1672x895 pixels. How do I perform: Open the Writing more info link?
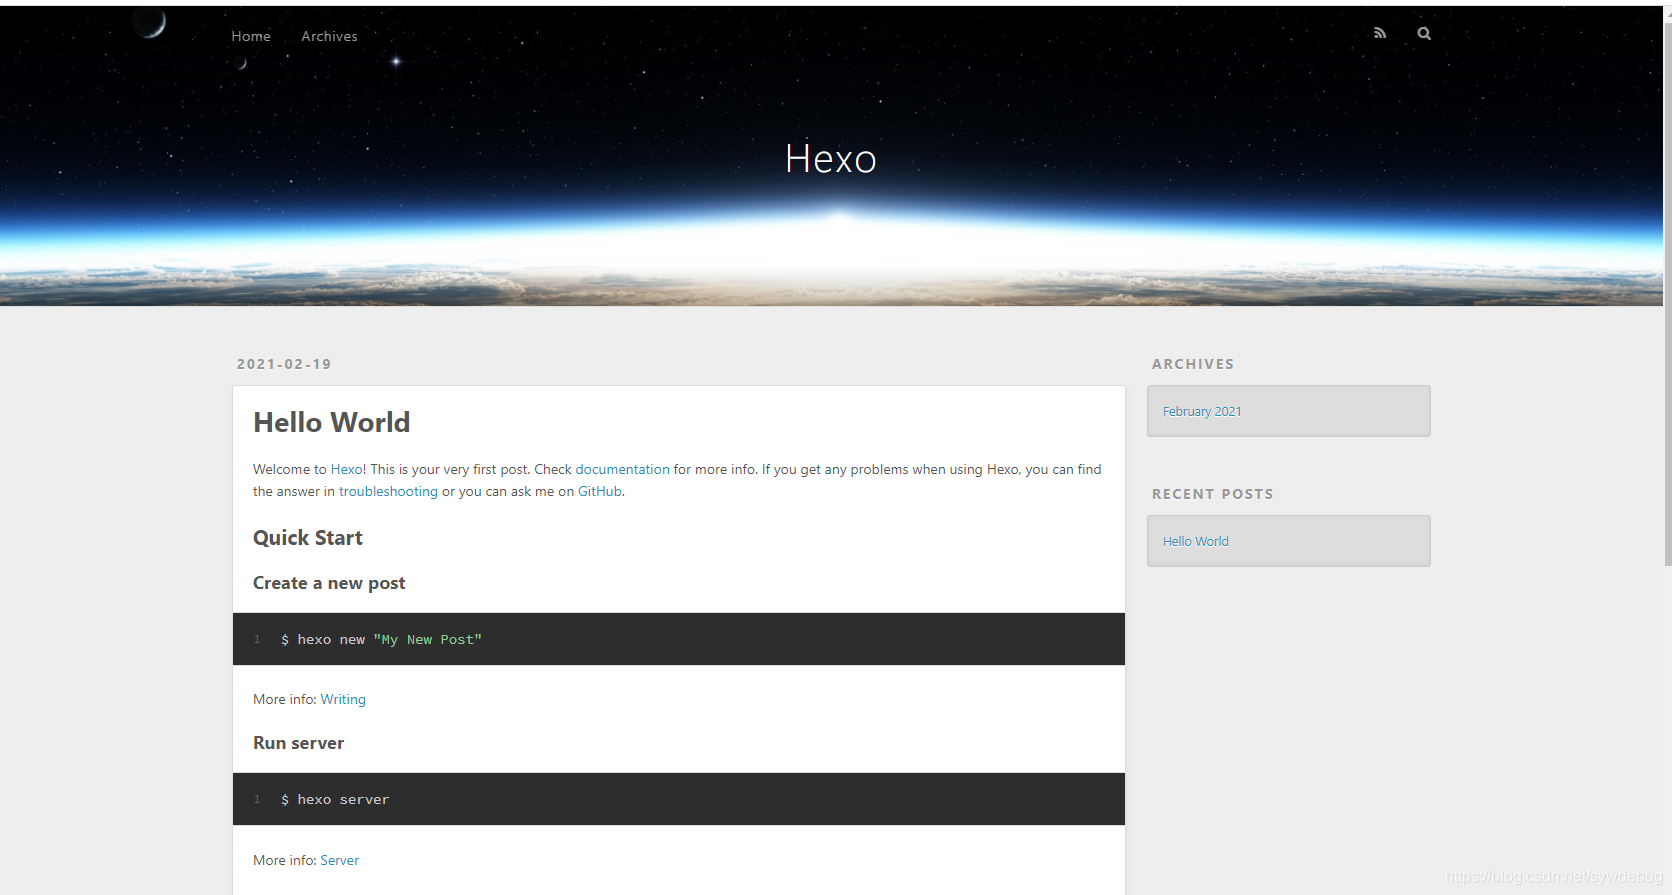click(343, 699)
